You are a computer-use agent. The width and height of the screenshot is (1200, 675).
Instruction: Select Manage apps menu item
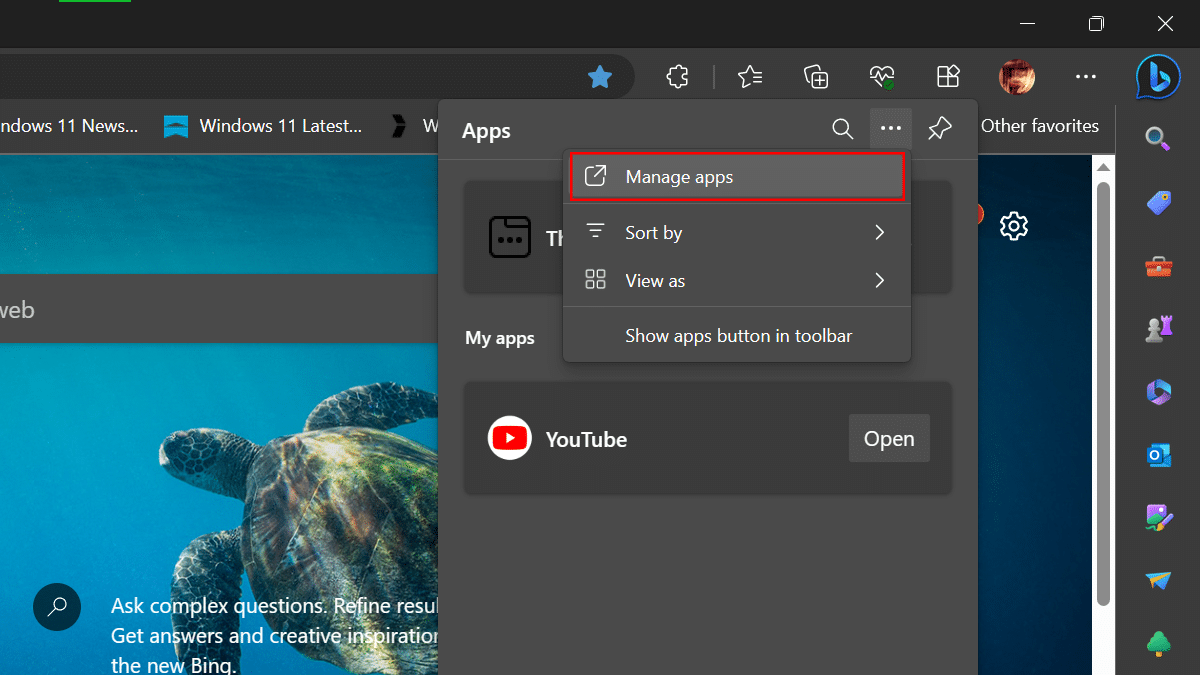tap(737, 177)
